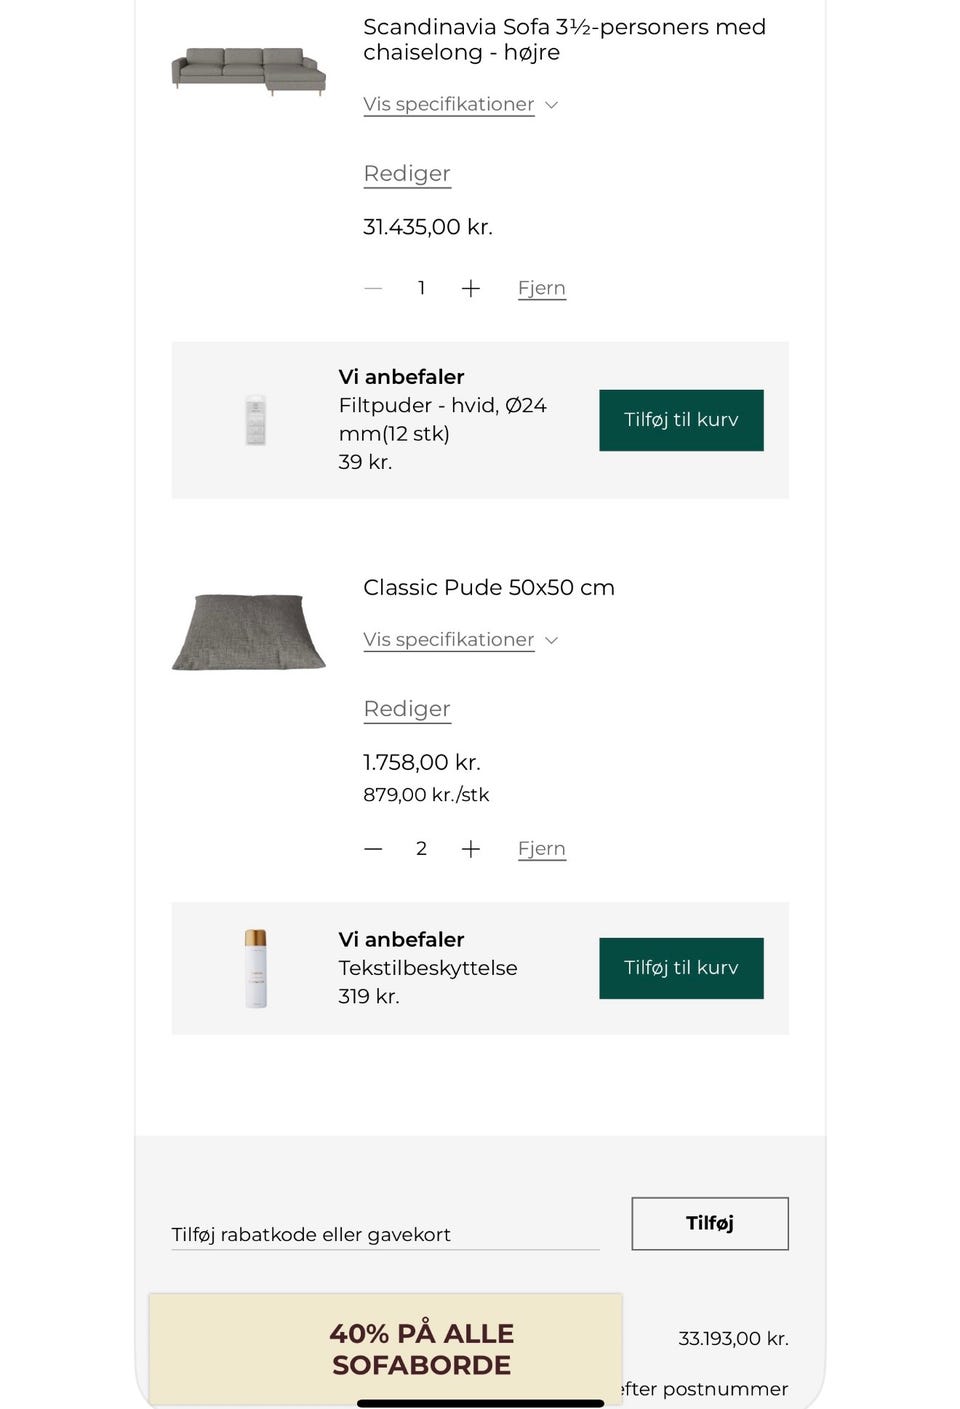Screen dimensions: 960x1409
Task: Open Rediger for the Classic Pude
Action: 406,709
